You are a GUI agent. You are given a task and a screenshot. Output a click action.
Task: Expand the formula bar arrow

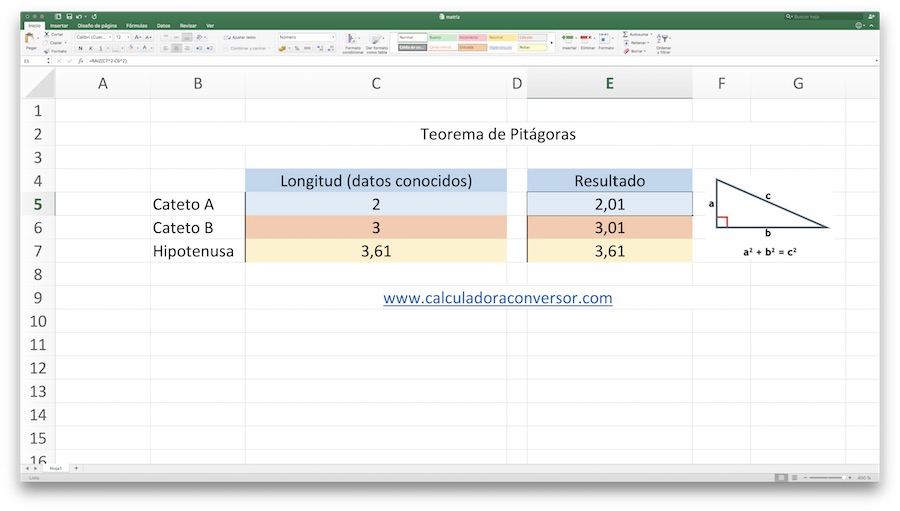coord(876,60)
